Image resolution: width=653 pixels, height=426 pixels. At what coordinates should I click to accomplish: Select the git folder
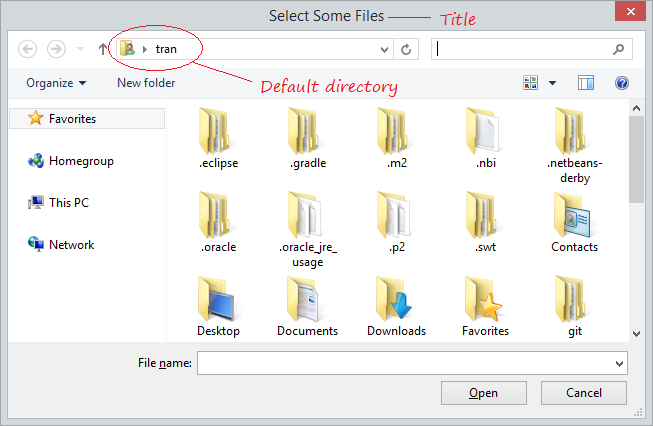(x=574, y=306)
